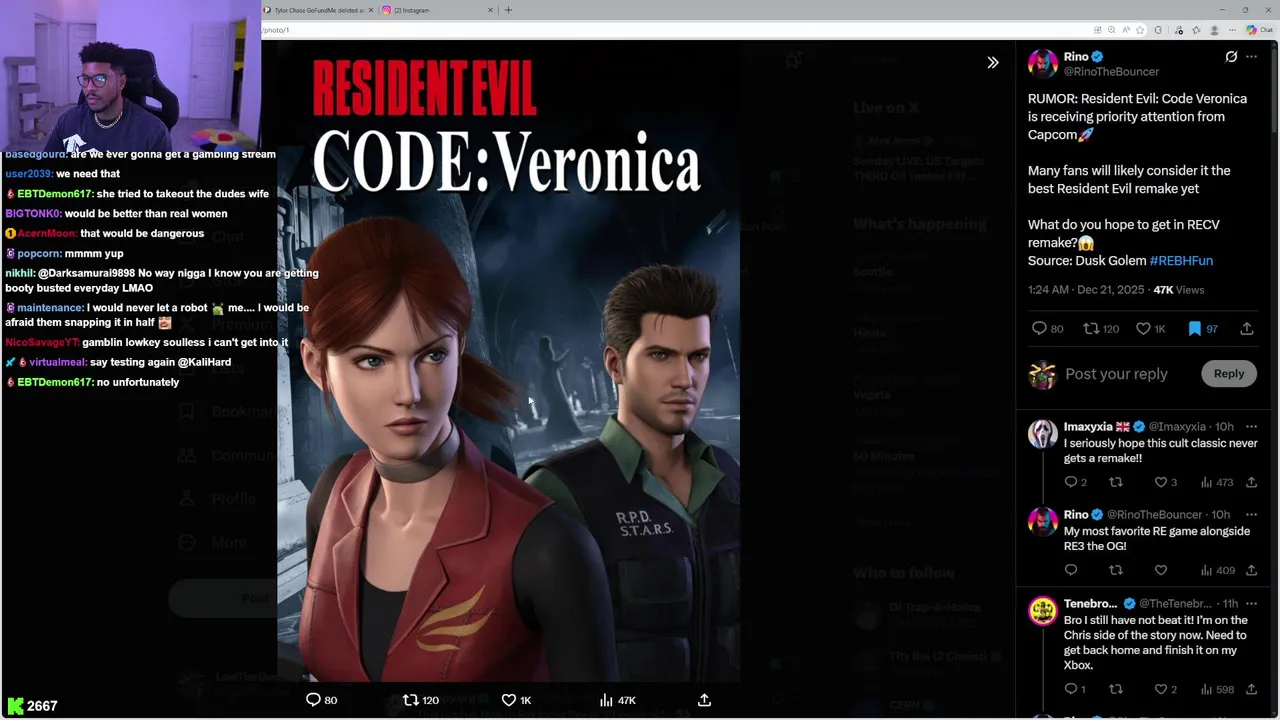The height and width of the screenshot is (720, 1280).
Task: Open the Grok icon on Rino's post
Action: (x=1231, y=57)
